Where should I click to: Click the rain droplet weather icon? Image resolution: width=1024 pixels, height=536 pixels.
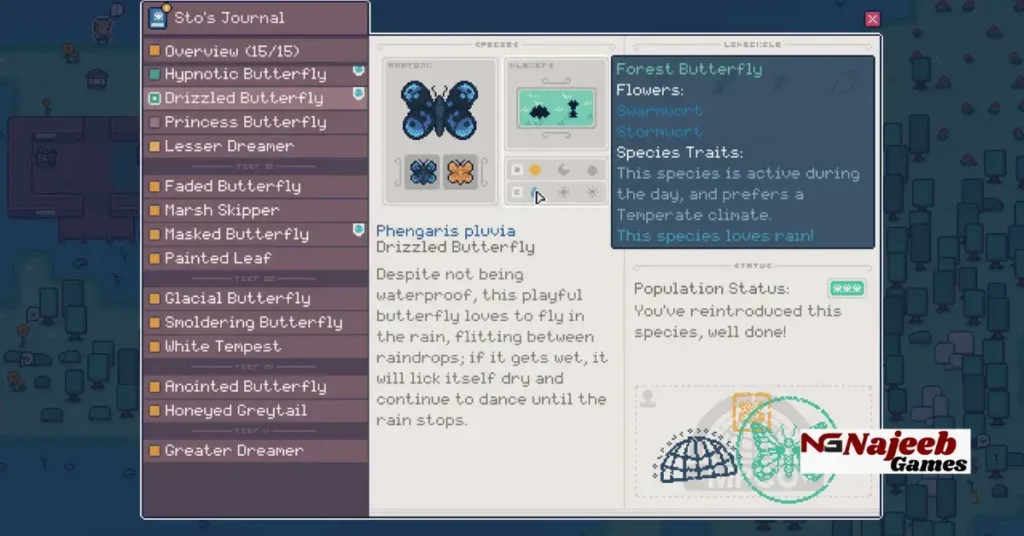pos(535,193)
